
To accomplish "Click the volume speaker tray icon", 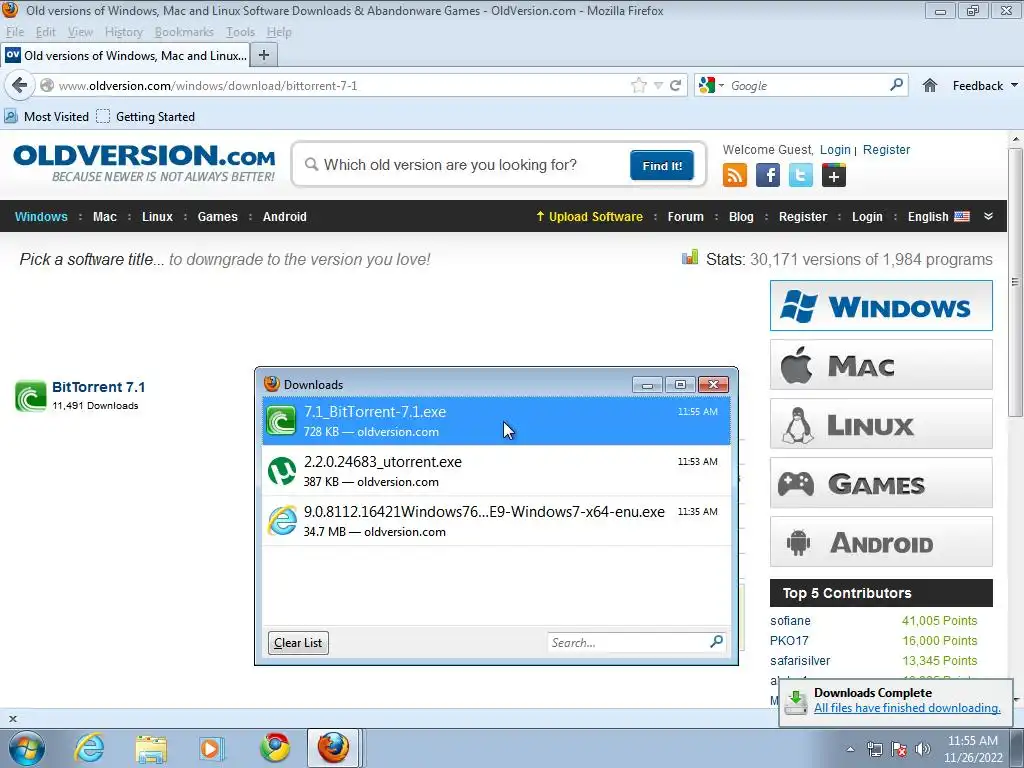I will pos(923,749).
